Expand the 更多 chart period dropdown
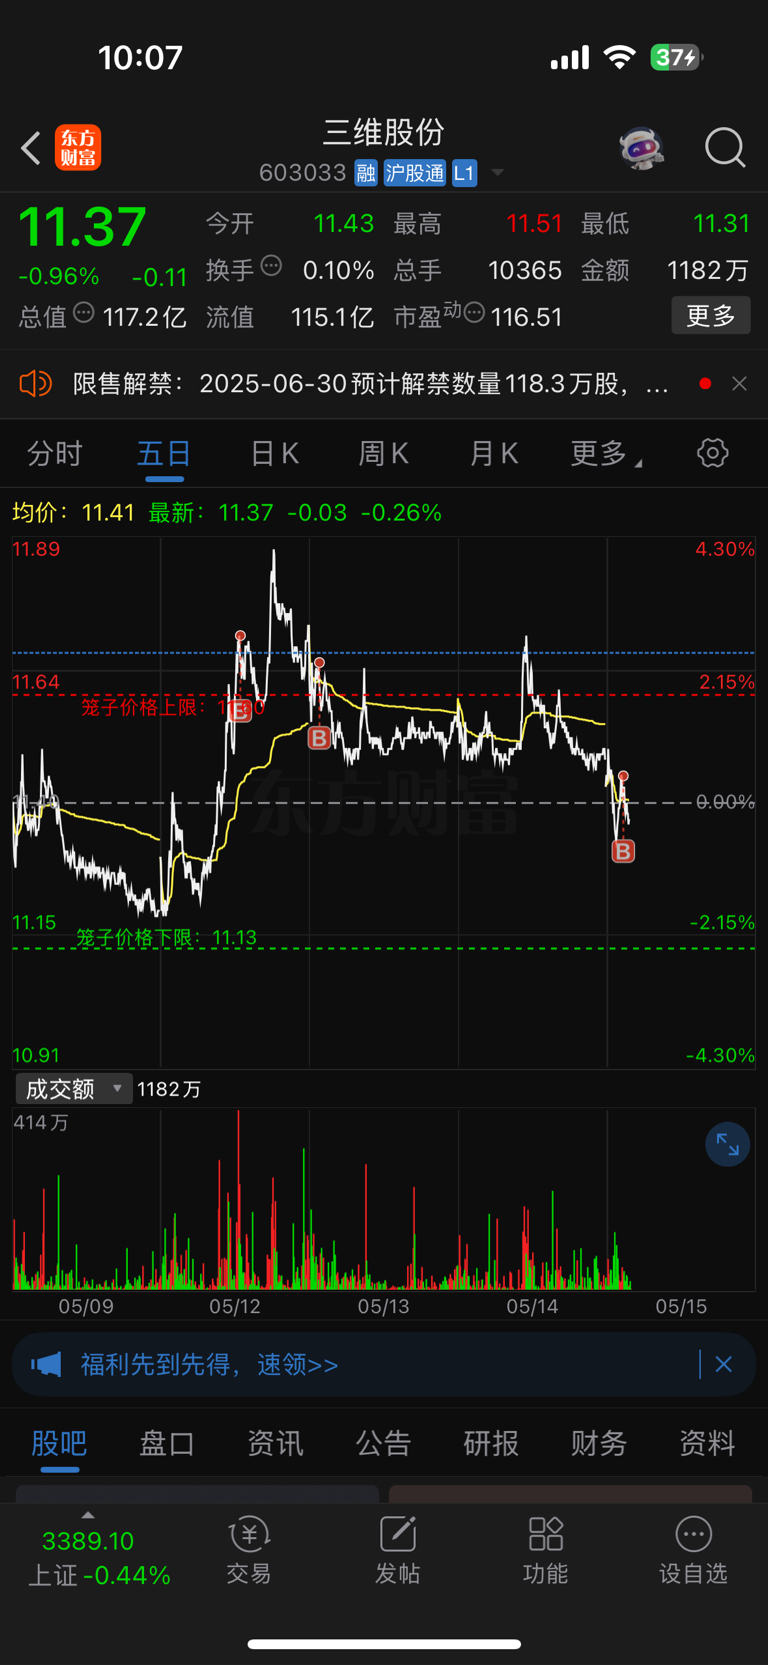 pyautogui.click(x=605, y=454)
